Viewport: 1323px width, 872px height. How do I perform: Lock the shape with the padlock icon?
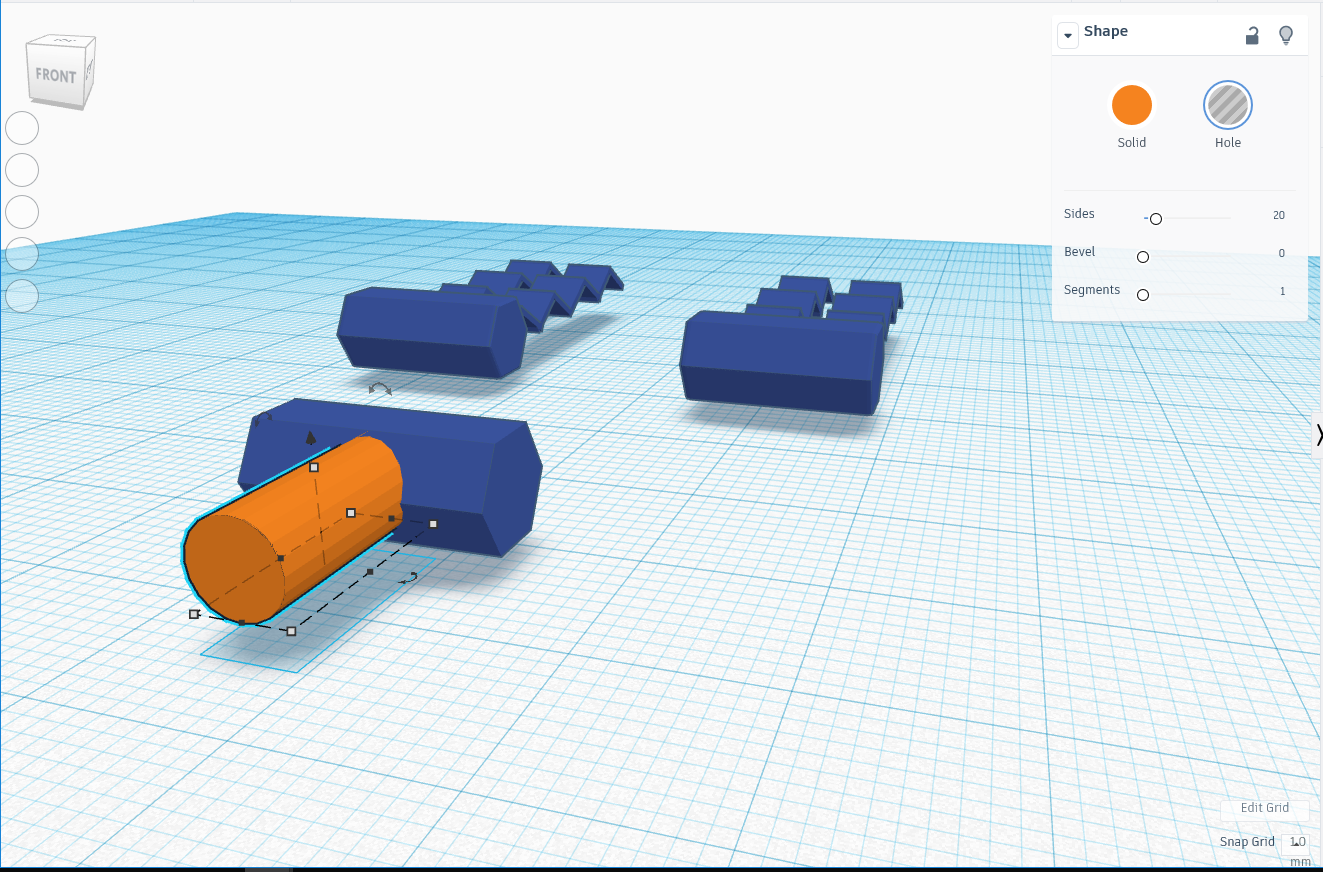click(1252, 36)
